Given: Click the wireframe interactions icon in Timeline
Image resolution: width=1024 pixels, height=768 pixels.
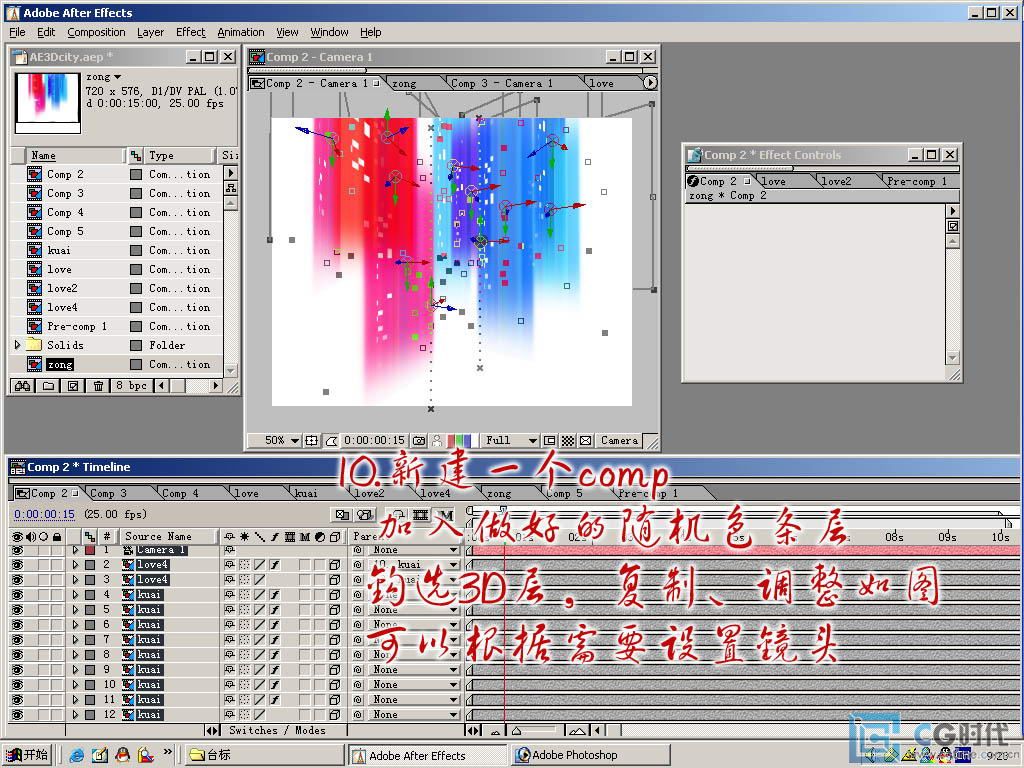Looking at the screenshot, I should pos(342,515).
